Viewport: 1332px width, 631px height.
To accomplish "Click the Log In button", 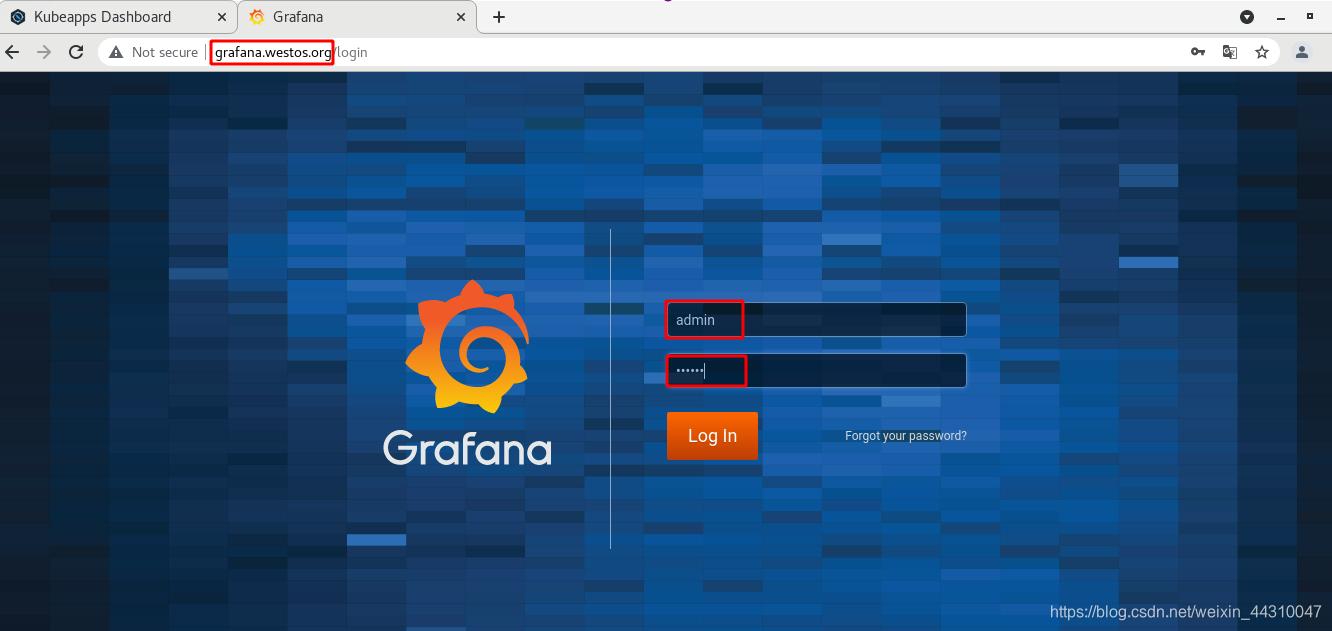I will pos(712,436).
